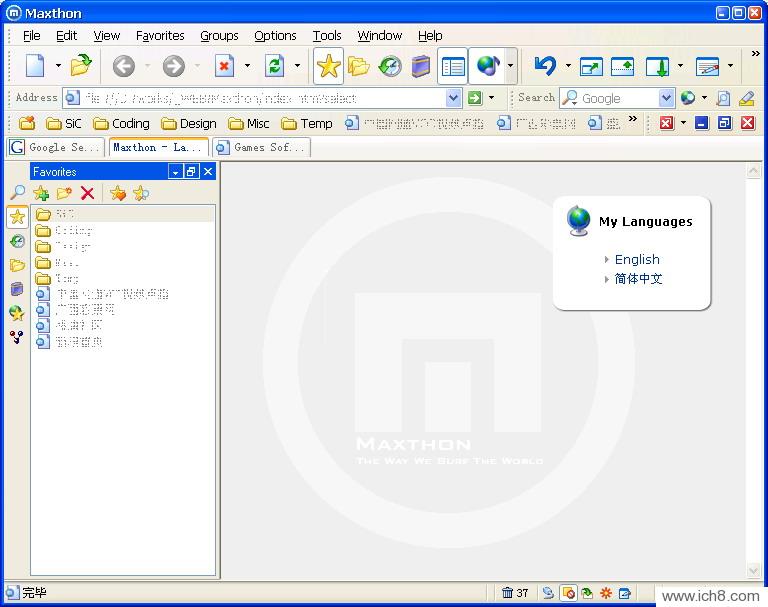
Task: Select the first folder in Favorites list
Action: coord(123,214)
